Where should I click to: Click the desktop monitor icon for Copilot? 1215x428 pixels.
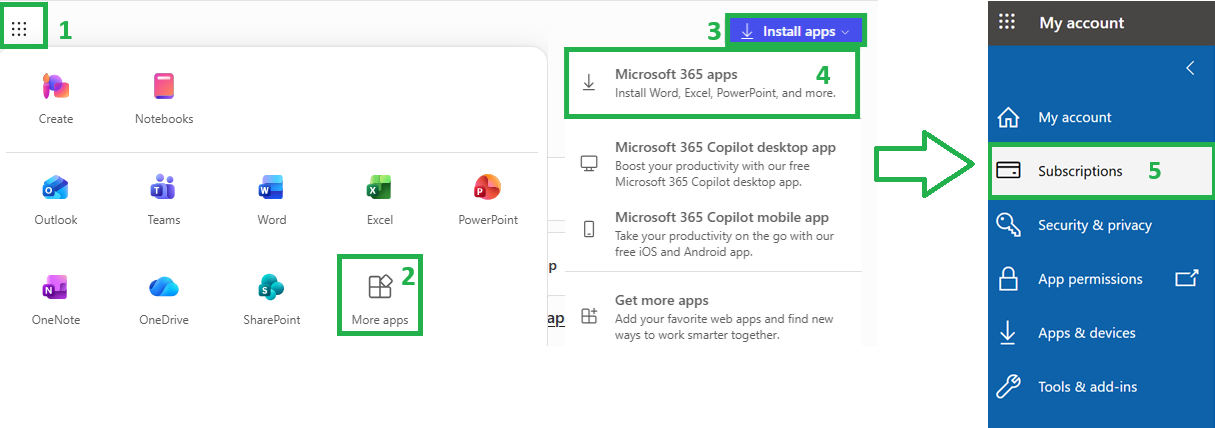point(589,164)
